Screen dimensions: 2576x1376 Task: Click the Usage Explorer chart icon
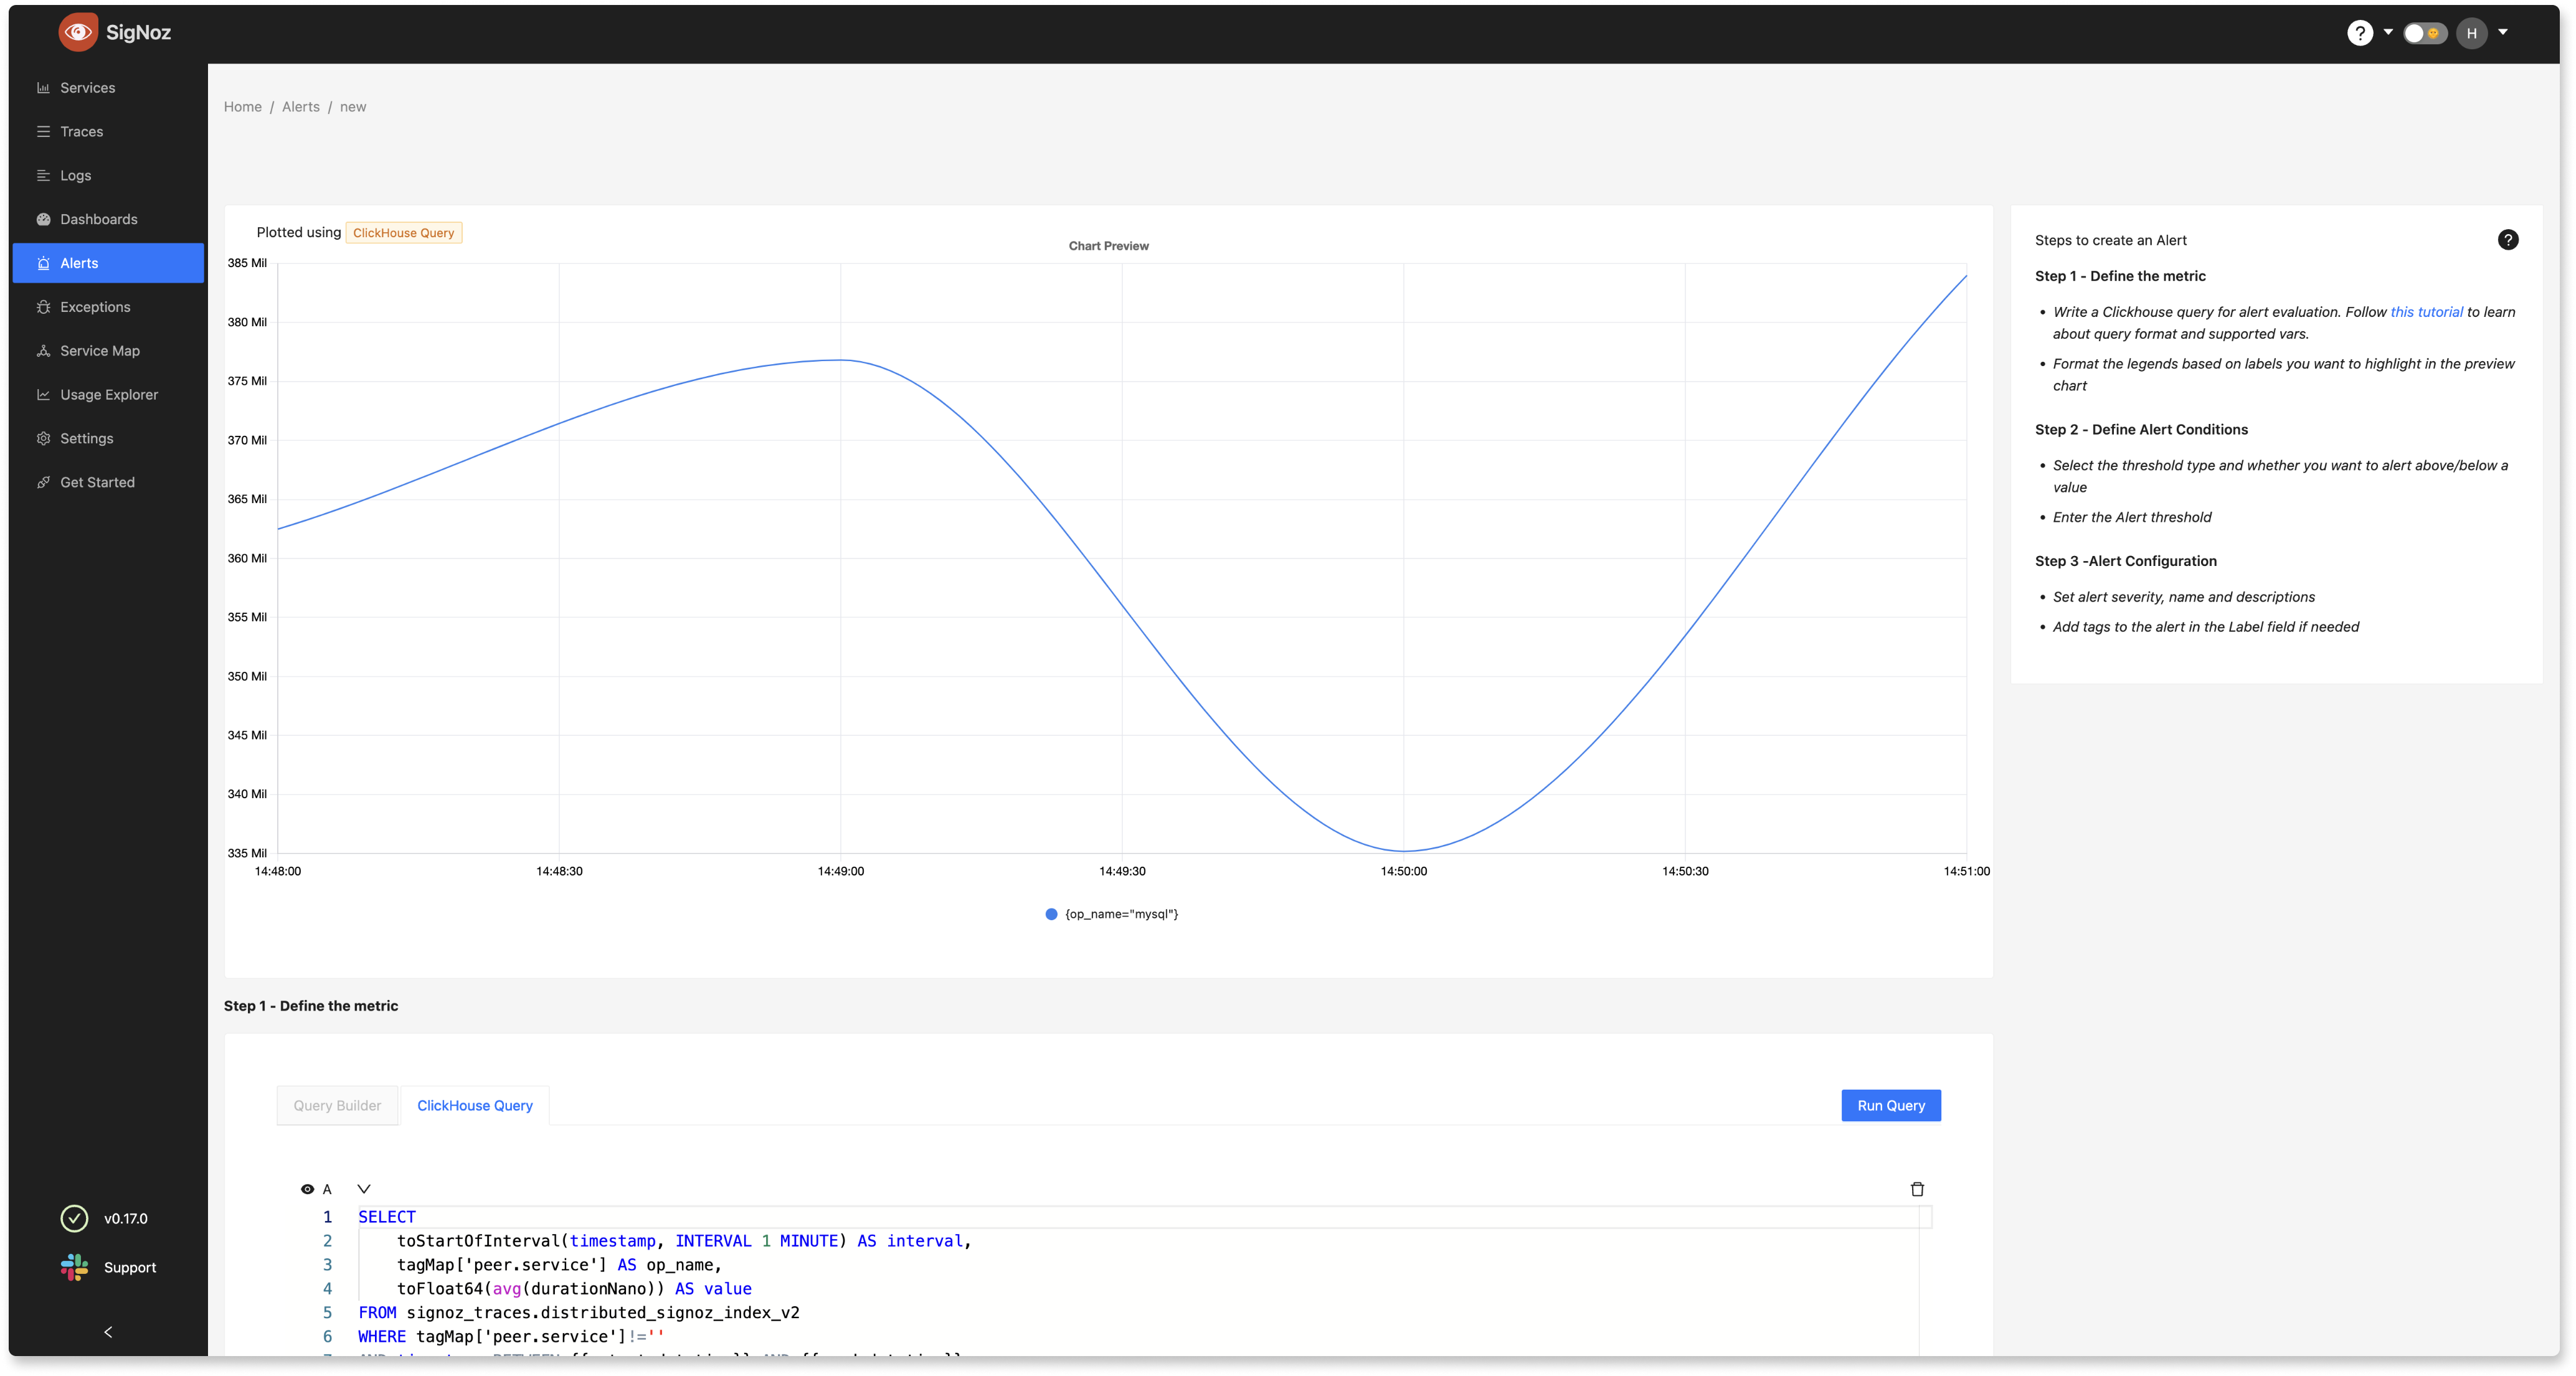[x=43, y=395]
